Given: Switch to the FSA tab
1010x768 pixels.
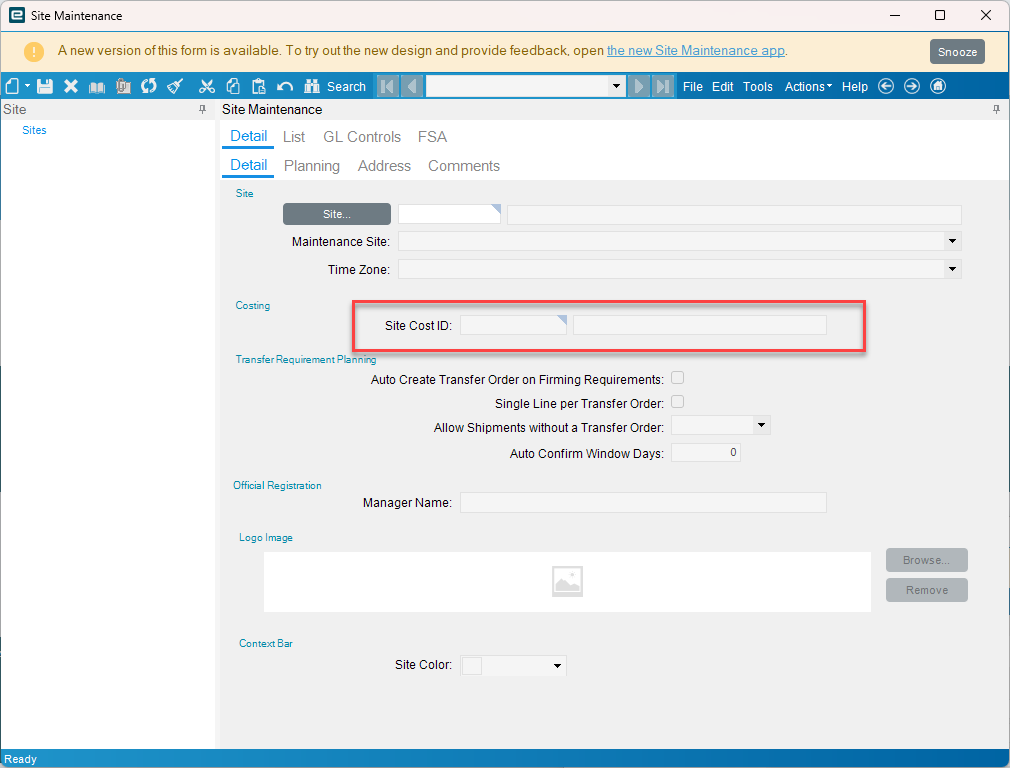Looking at the screenshot, I should [x=432, y=137].
